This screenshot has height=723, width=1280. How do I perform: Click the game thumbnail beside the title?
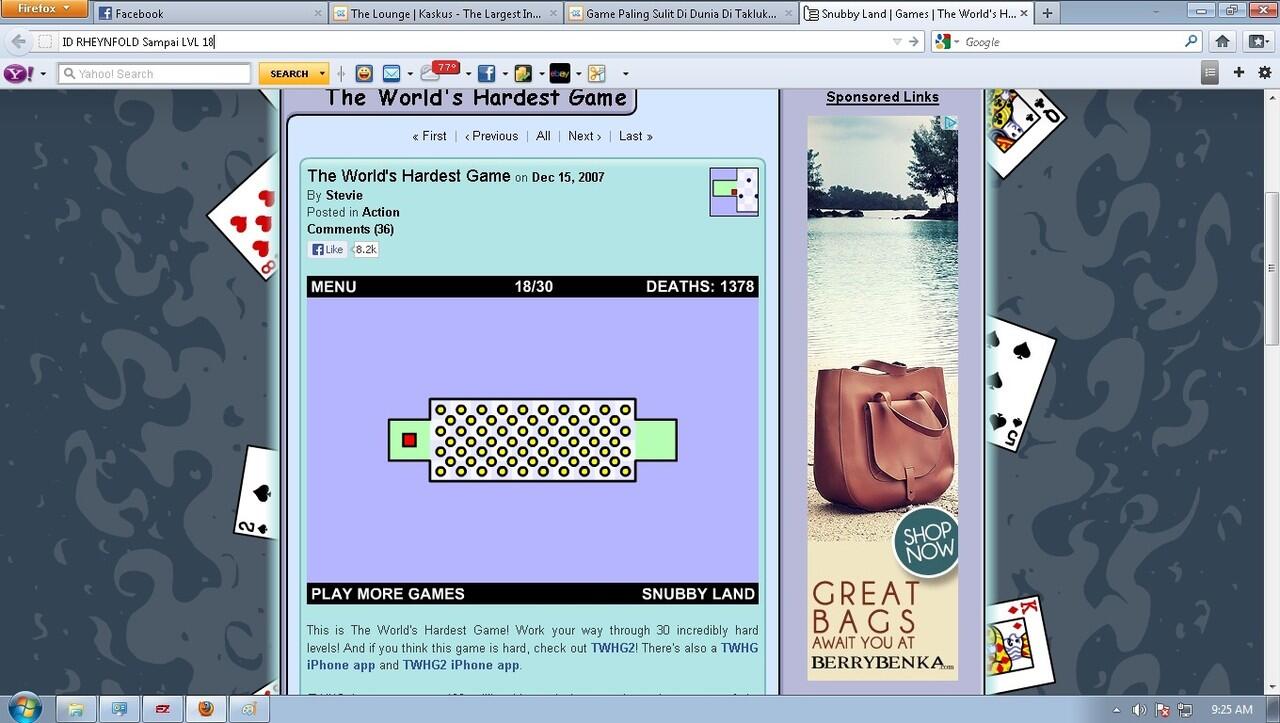734,192
